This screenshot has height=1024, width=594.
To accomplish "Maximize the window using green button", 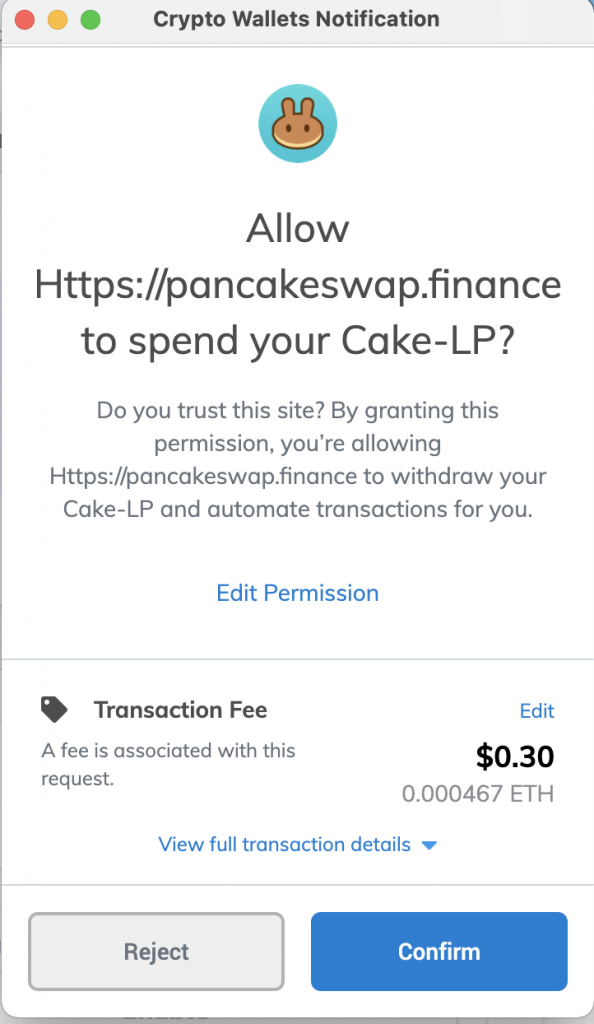I will [x=90, y=20].
